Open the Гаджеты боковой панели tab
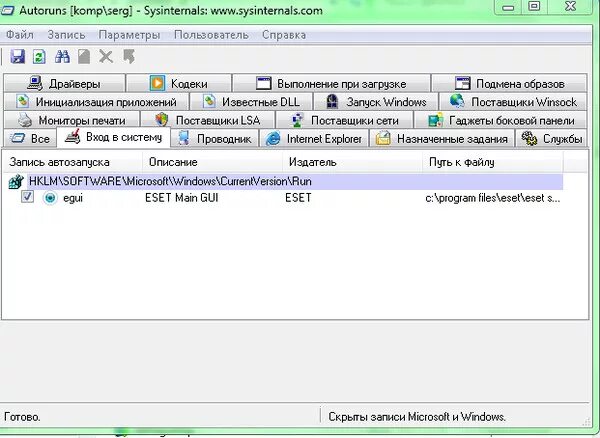The width and height of the screenshot is (600, 438). (501, 120)
